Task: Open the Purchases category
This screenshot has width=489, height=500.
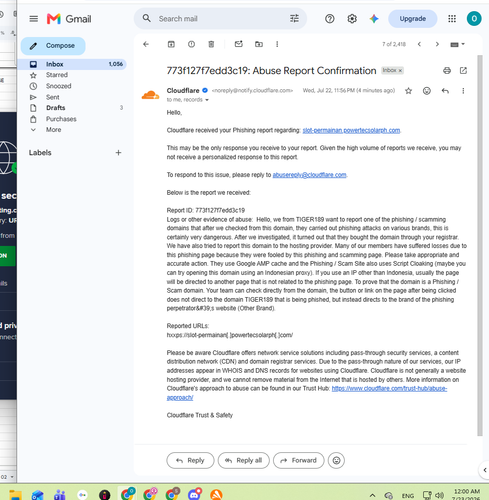Action: click(x=61, y=119)
